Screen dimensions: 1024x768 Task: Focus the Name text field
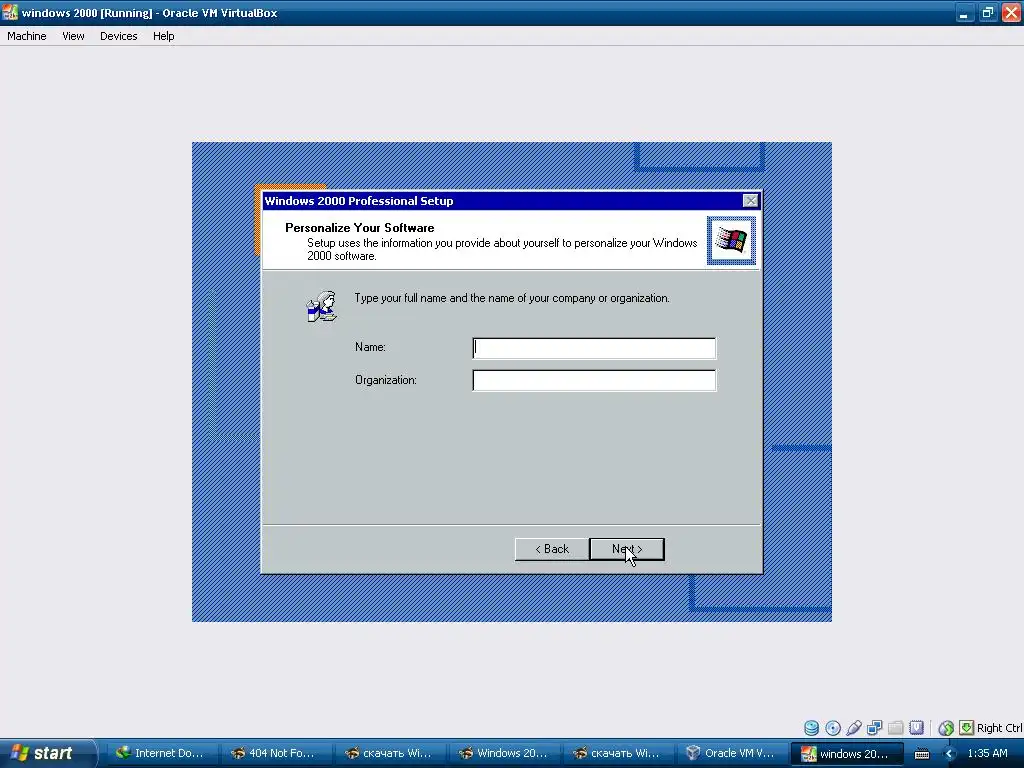point(594,347)
